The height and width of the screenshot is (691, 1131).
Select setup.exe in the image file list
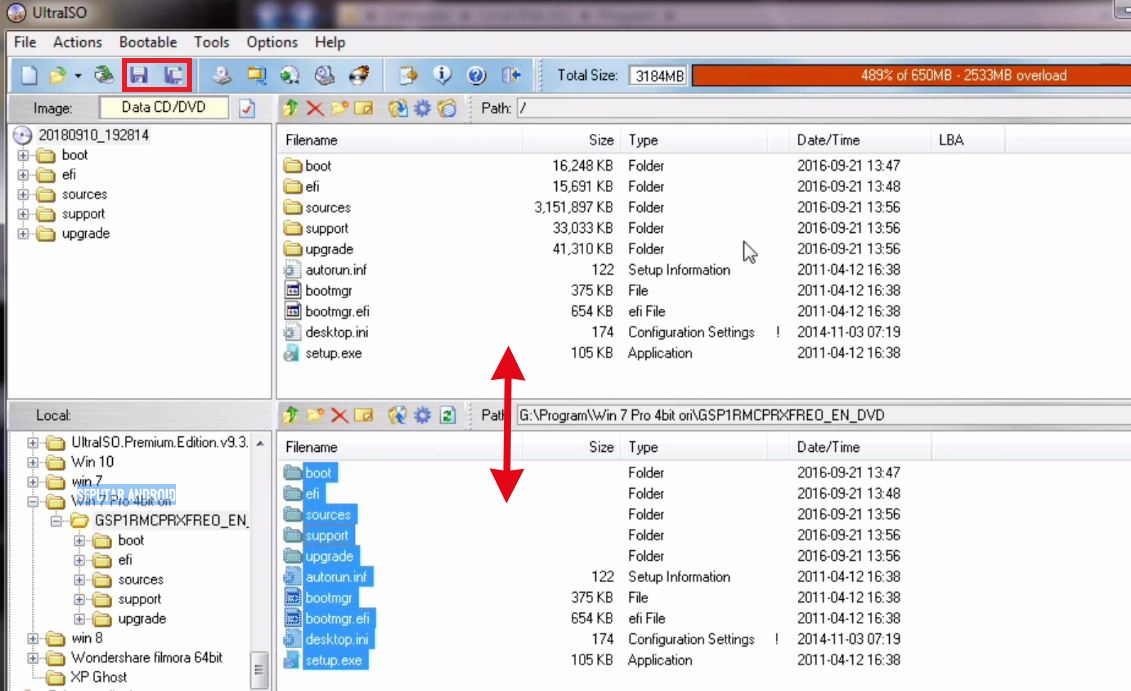(x=333, y=353)
